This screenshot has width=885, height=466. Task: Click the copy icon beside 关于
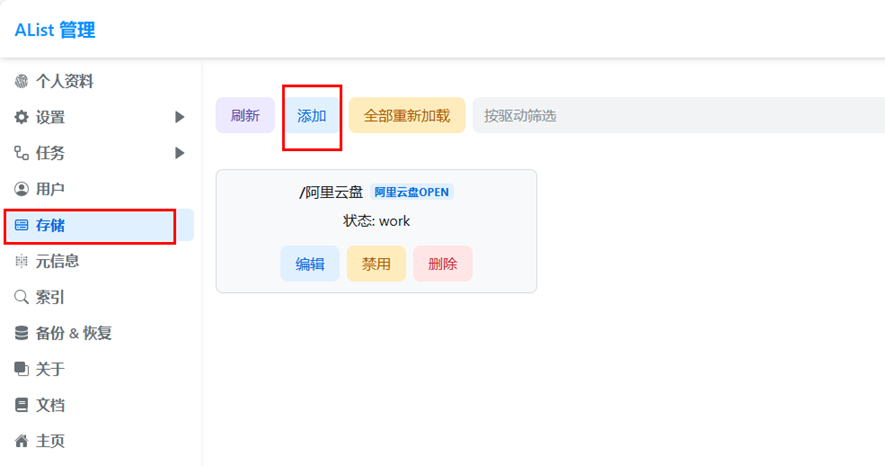(x=21, y=369)
